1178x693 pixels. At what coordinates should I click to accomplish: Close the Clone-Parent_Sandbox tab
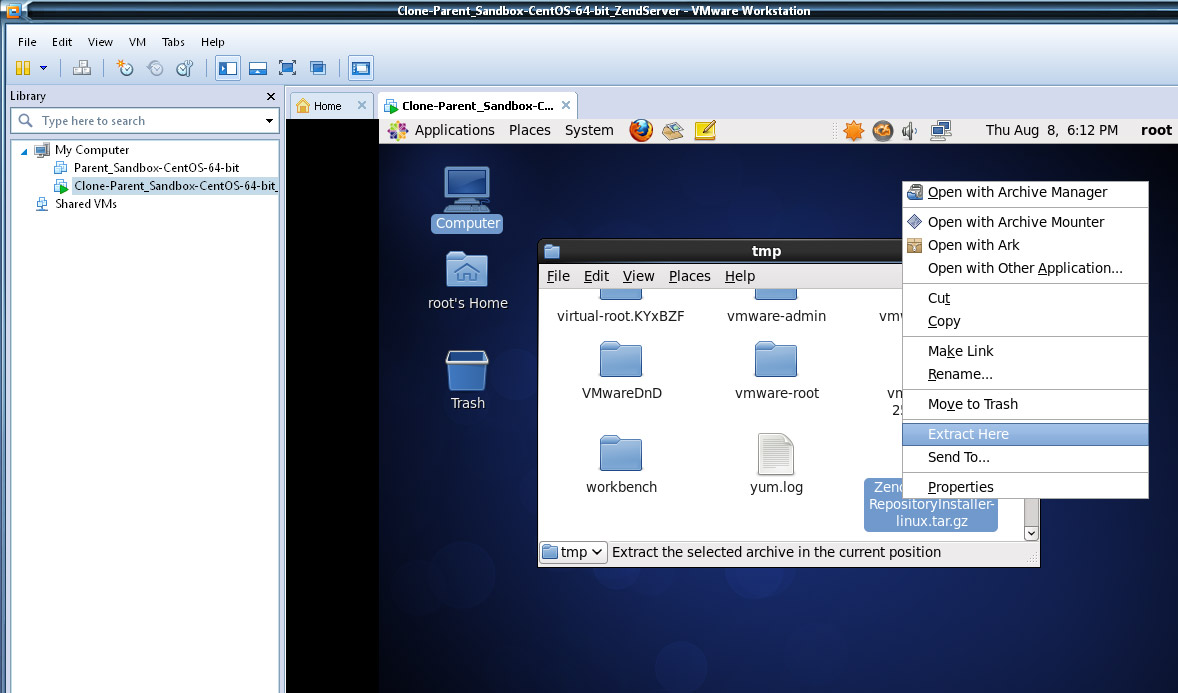point(566,105)
